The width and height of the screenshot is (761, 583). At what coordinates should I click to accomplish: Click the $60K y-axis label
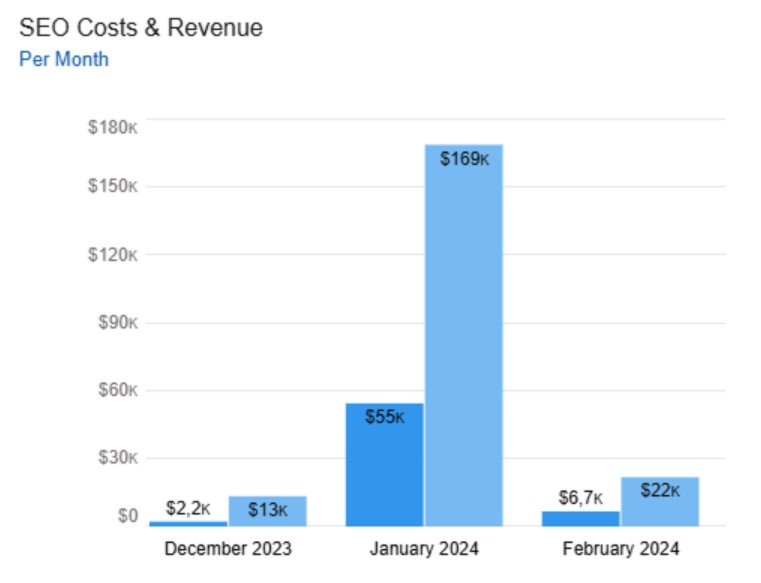[x=117, y=390]
